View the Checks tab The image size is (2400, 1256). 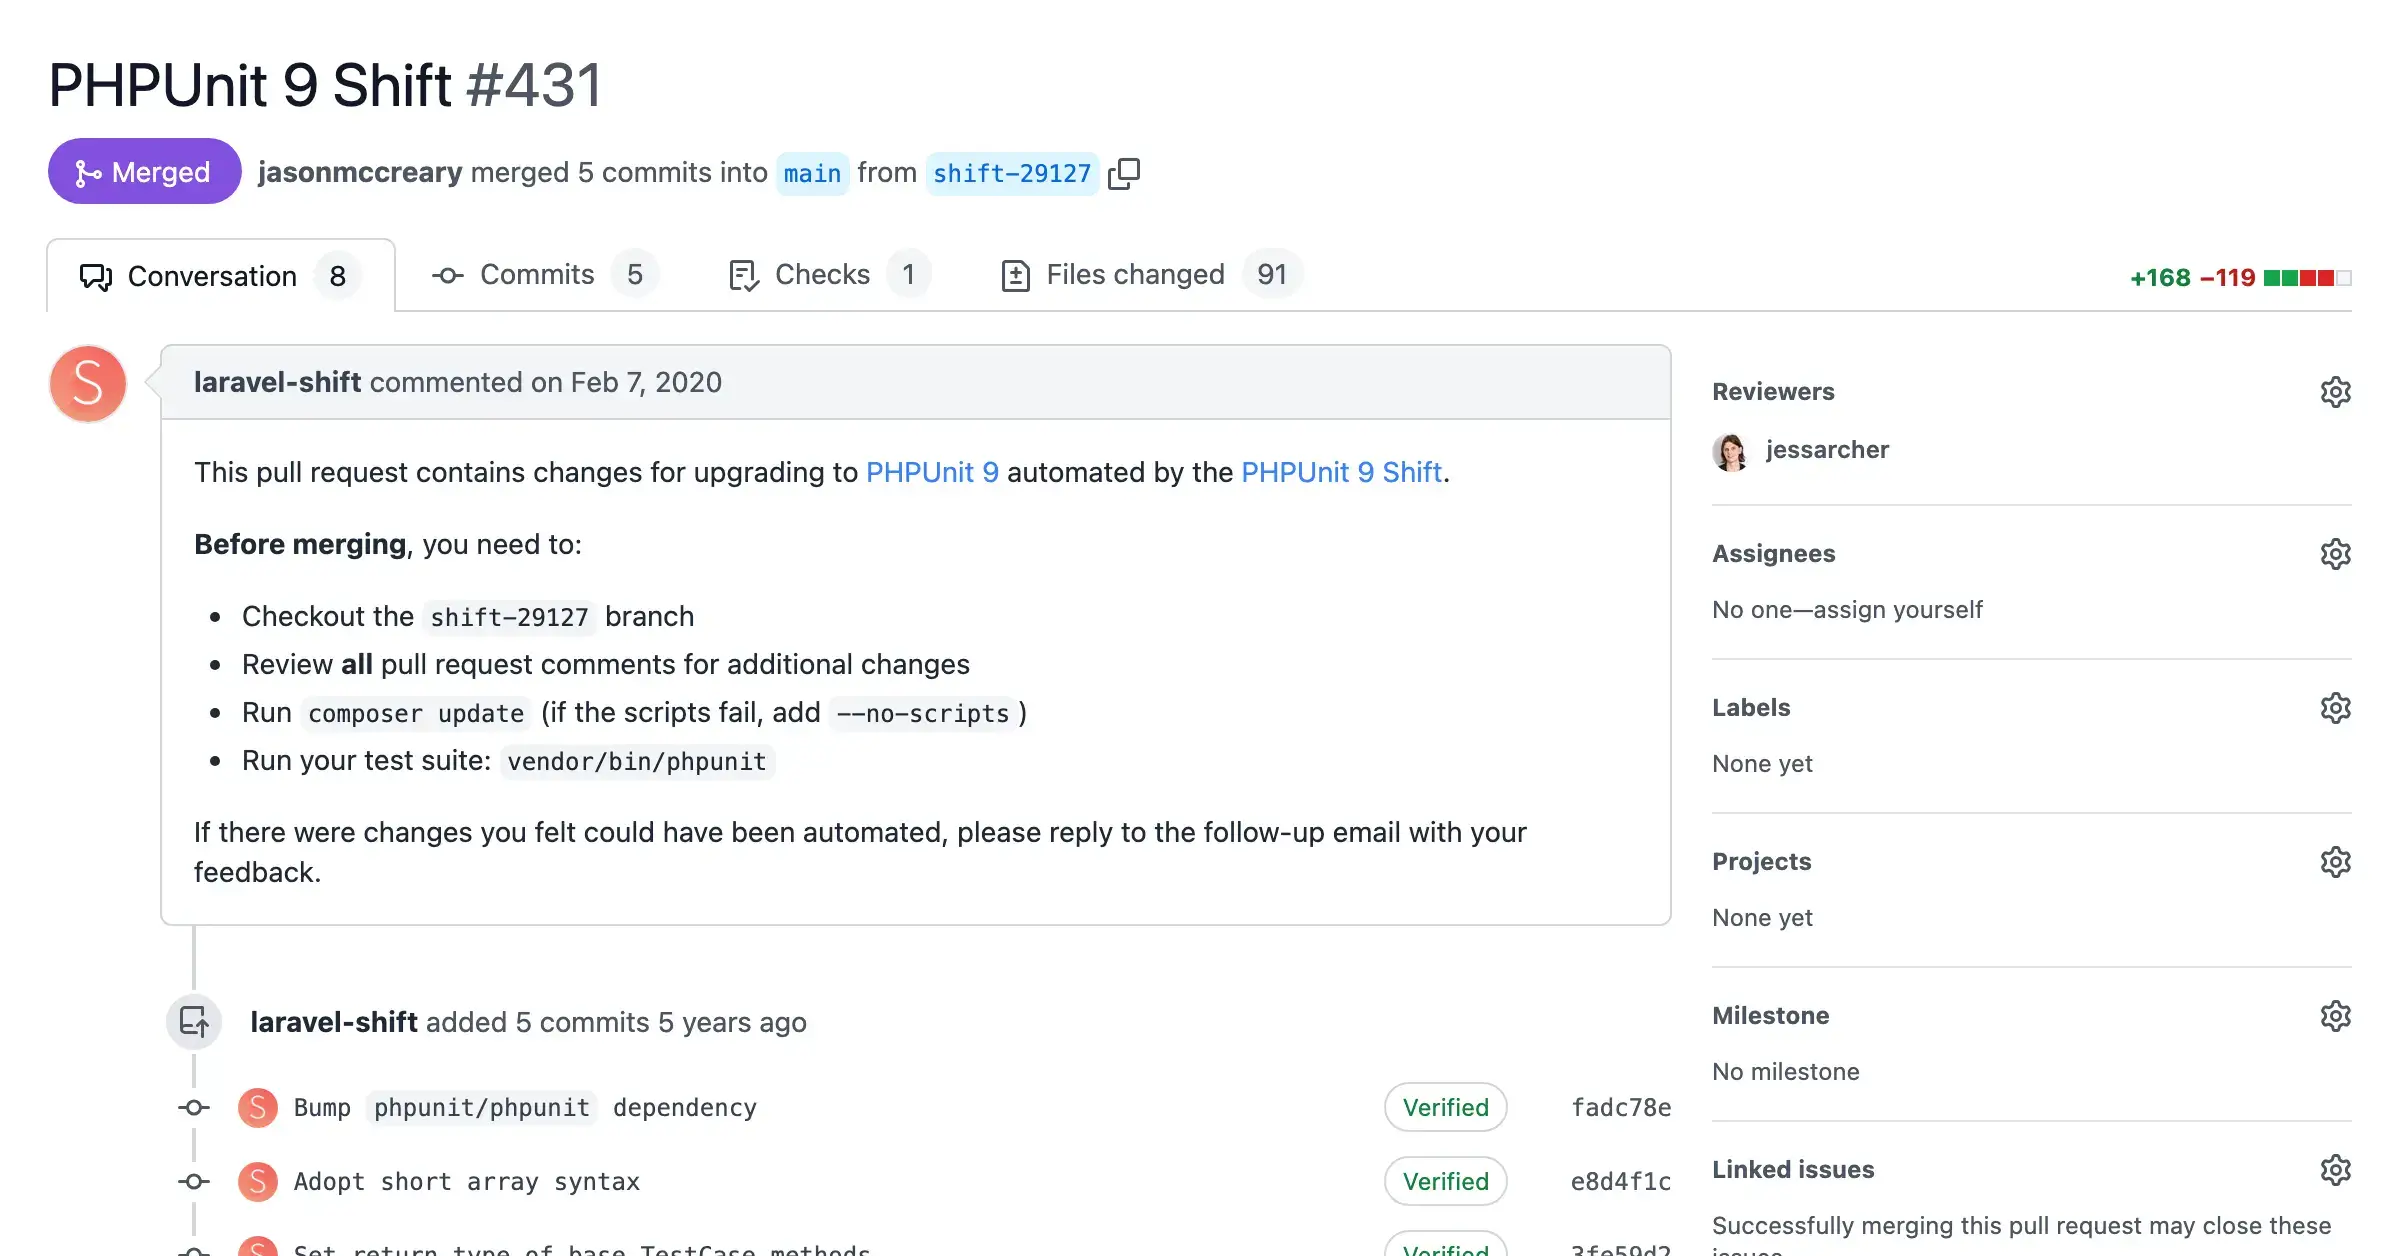[821, 274]
